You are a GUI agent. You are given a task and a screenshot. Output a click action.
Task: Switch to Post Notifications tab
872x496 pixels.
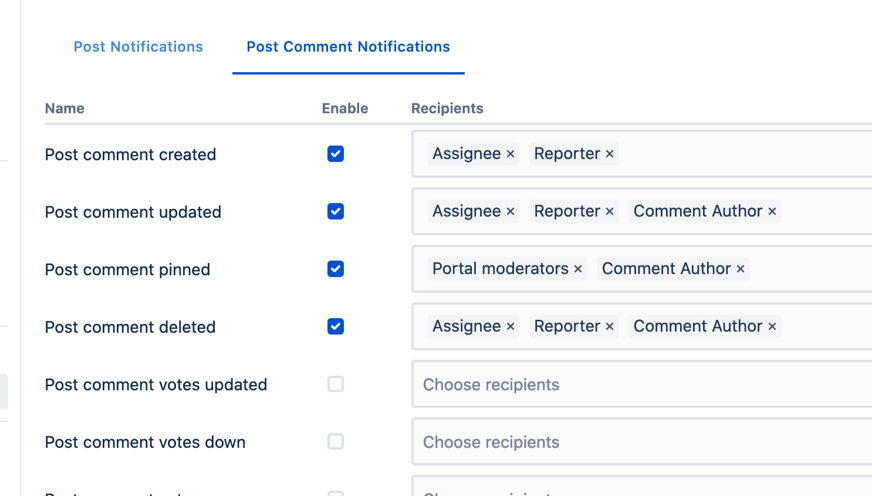click(138, 47)
